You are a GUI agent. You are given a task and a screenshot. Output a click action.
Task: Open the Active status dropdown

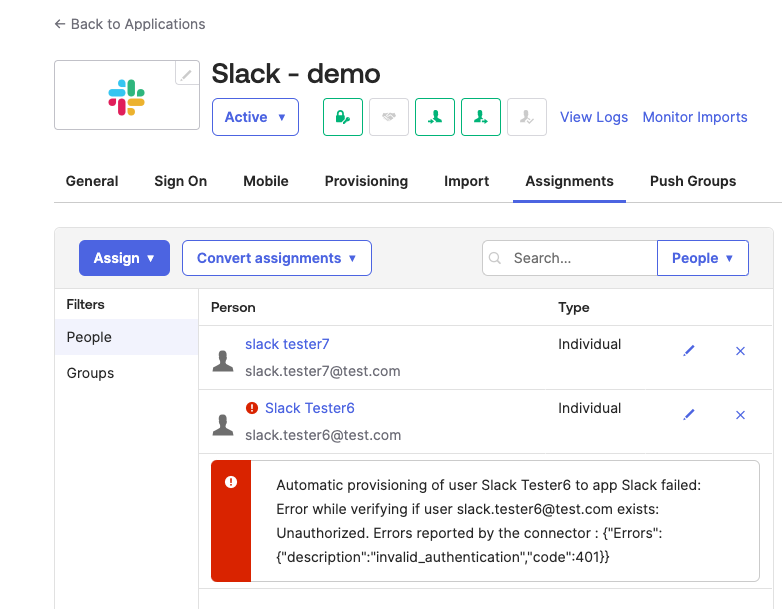point(255,117)
